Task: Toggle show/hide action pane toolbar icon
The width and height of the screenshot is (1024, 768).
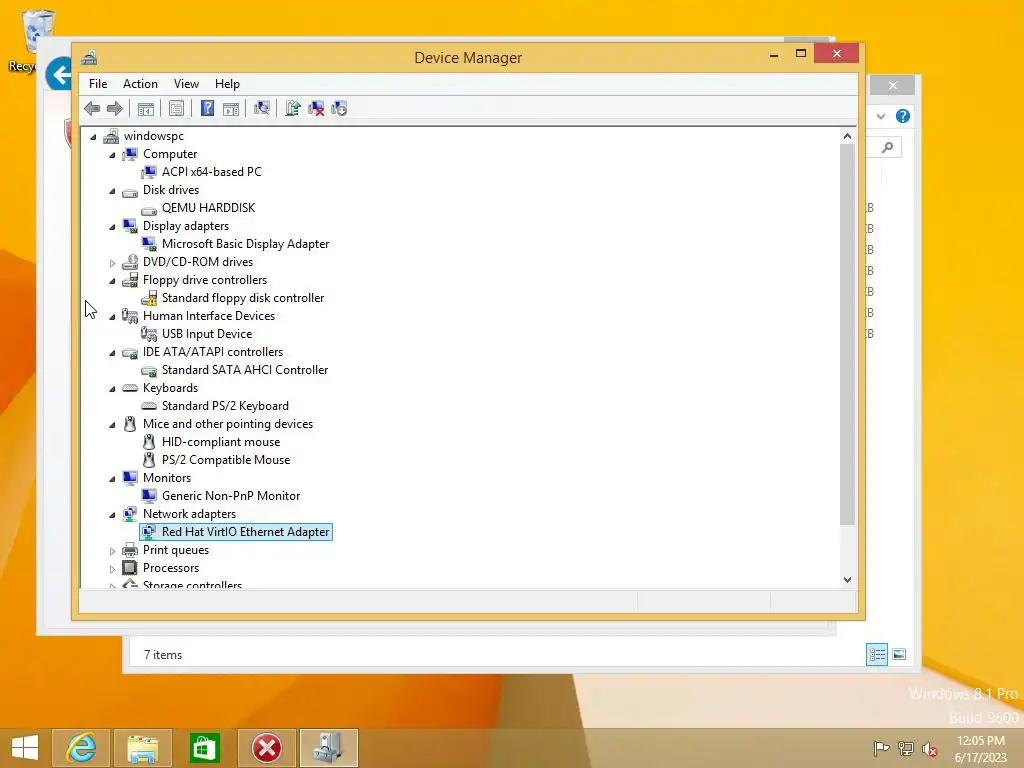Action: pyautogui.click(x=231, y=108)
